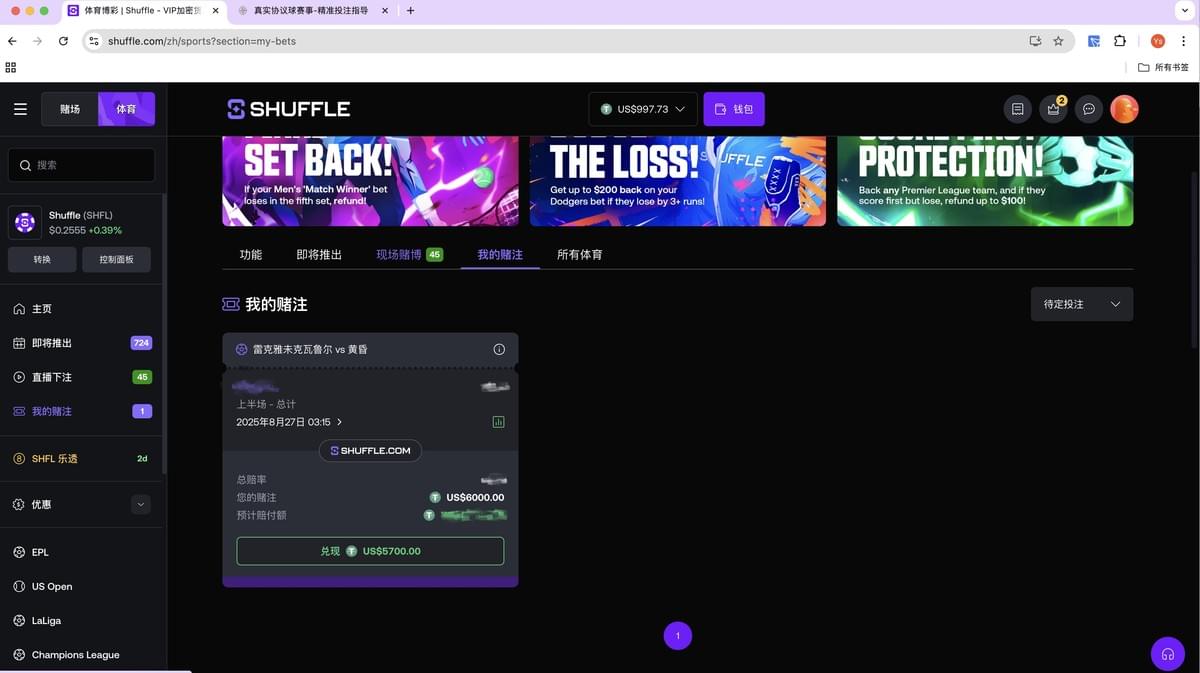Click the blue translate extension icon
The image size is (1200, 673).
[x=1094, y=41]
